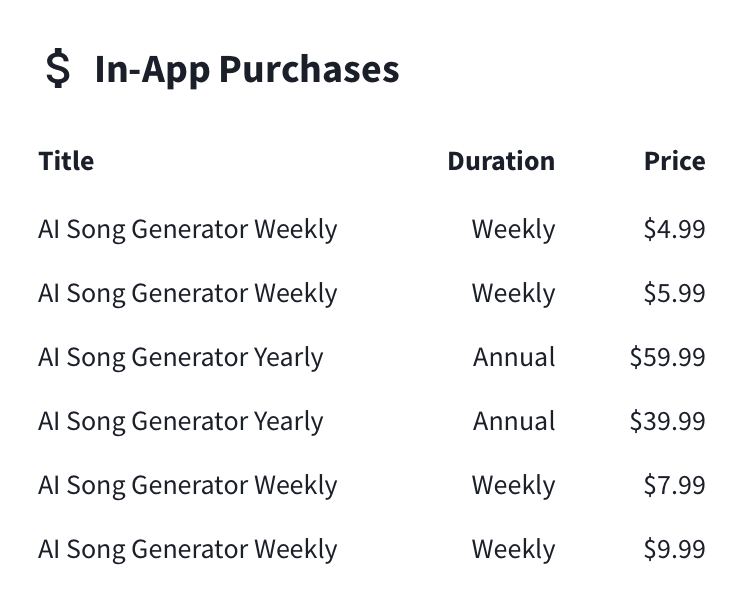
Task: Click AI Song Generator Weekly at $7.99
Action: (188, 486)
